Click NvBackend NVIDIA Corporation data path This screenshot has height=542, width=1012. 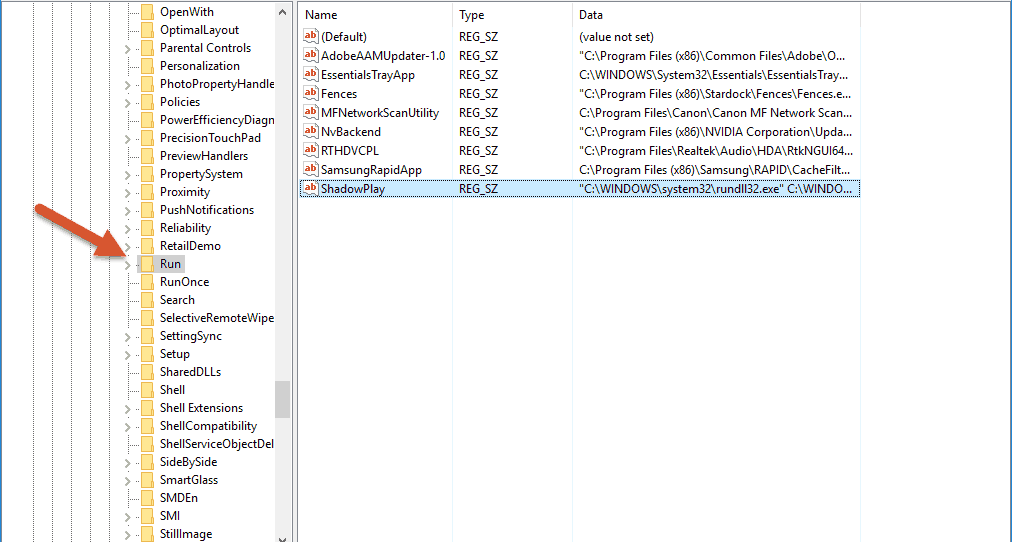716,132
